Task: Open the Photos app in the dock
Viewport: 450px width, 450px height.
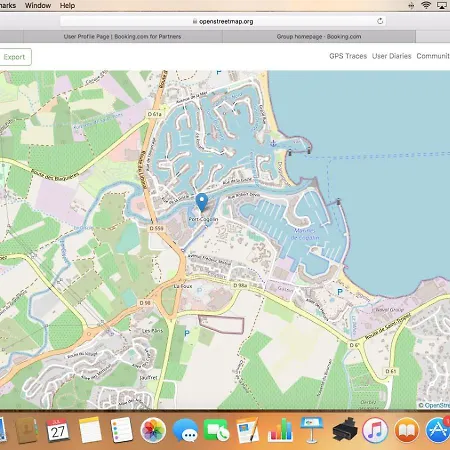Action: coord(153,430)
